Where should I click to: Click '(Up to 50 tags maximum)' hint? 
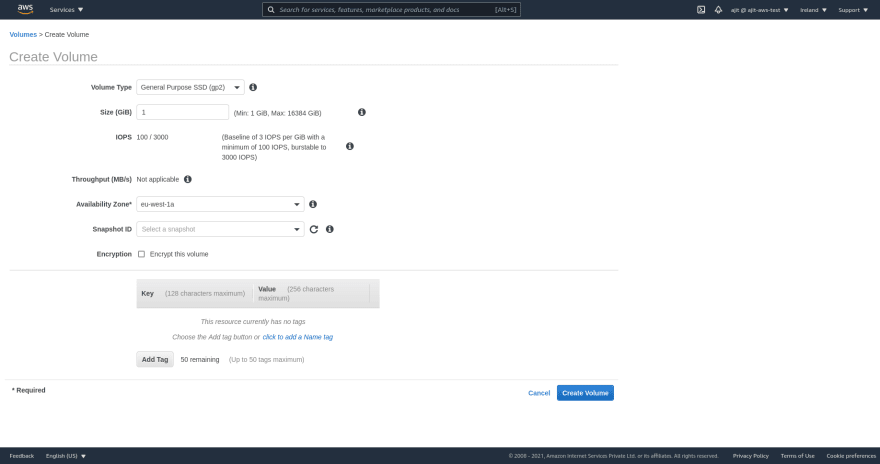[267, 360]
